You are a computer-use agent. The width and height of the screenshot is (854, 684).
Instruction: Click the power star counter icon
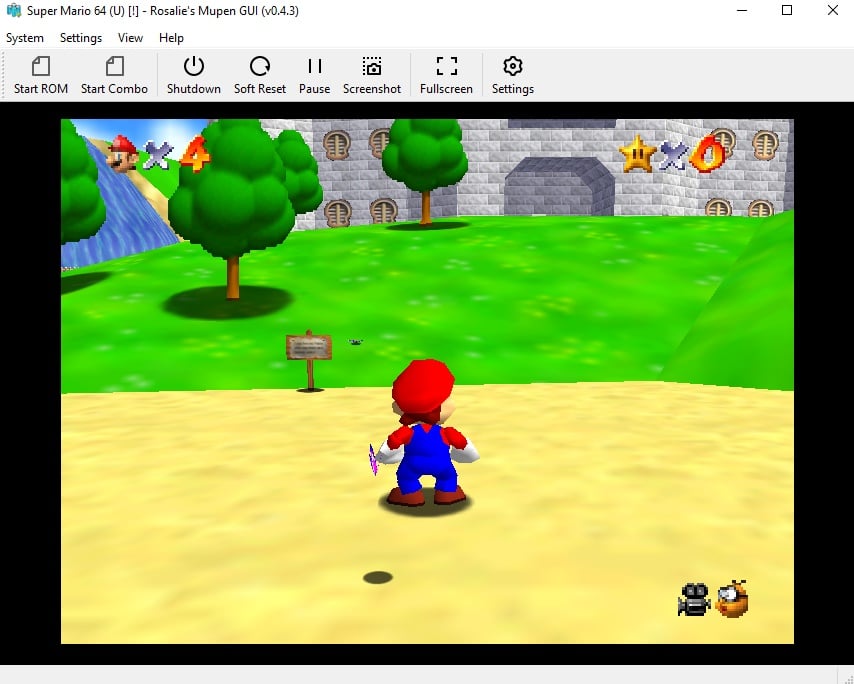[x=637, y=154]
